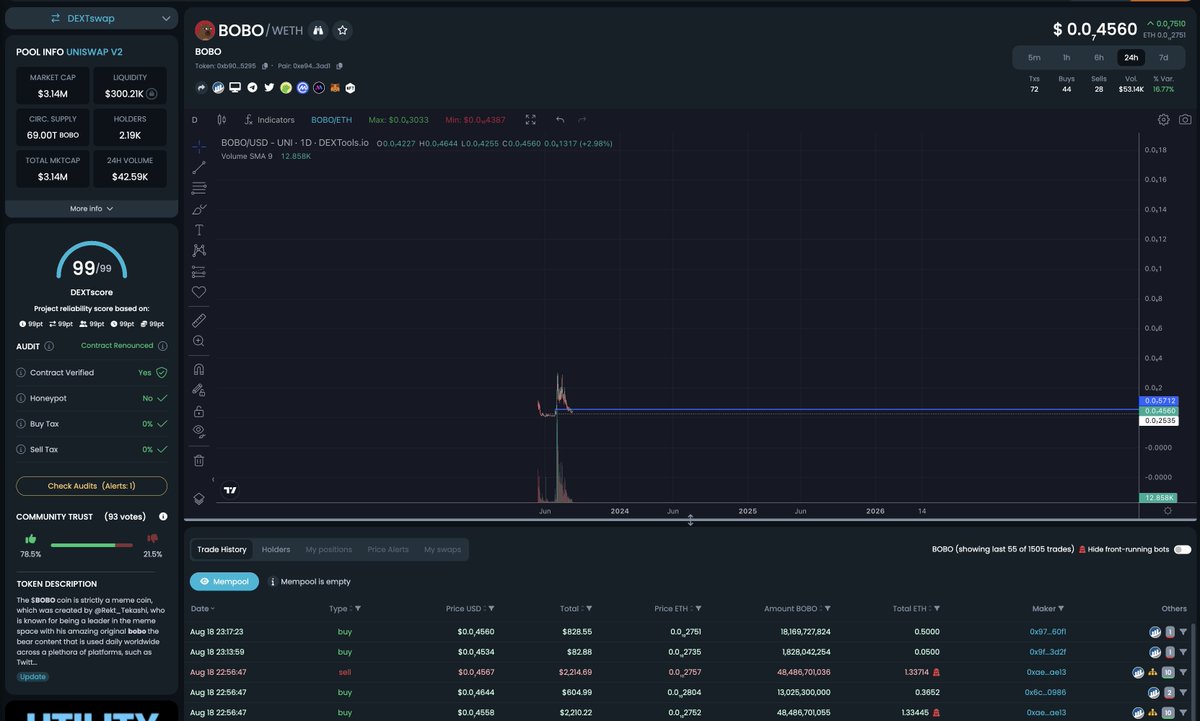Open chart settings gear

(1164, 119)
